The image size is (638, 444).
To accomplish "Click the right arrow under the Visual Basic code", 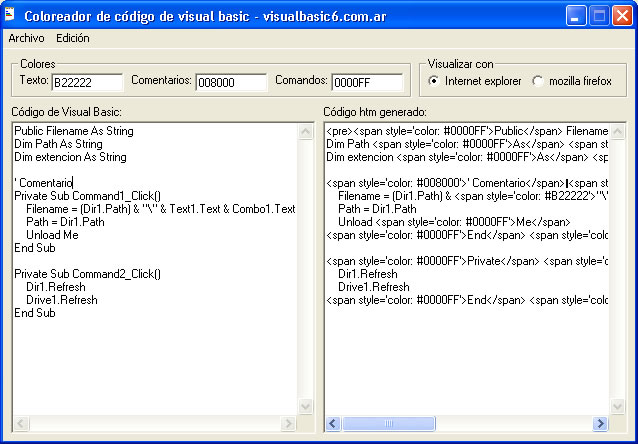I will 290,424.
